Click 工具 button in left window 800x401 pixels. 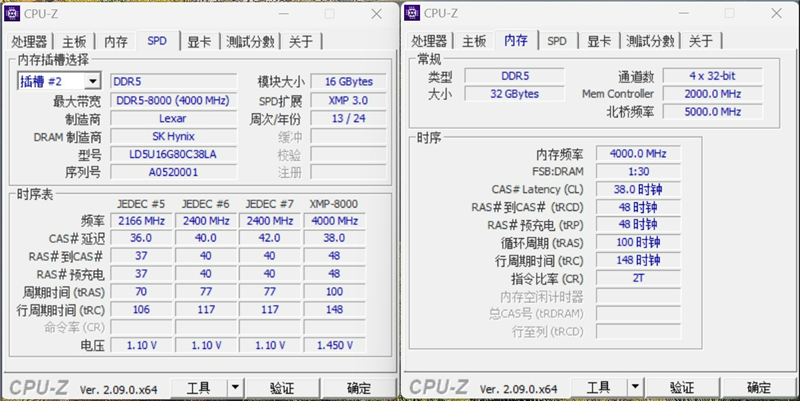198,388
